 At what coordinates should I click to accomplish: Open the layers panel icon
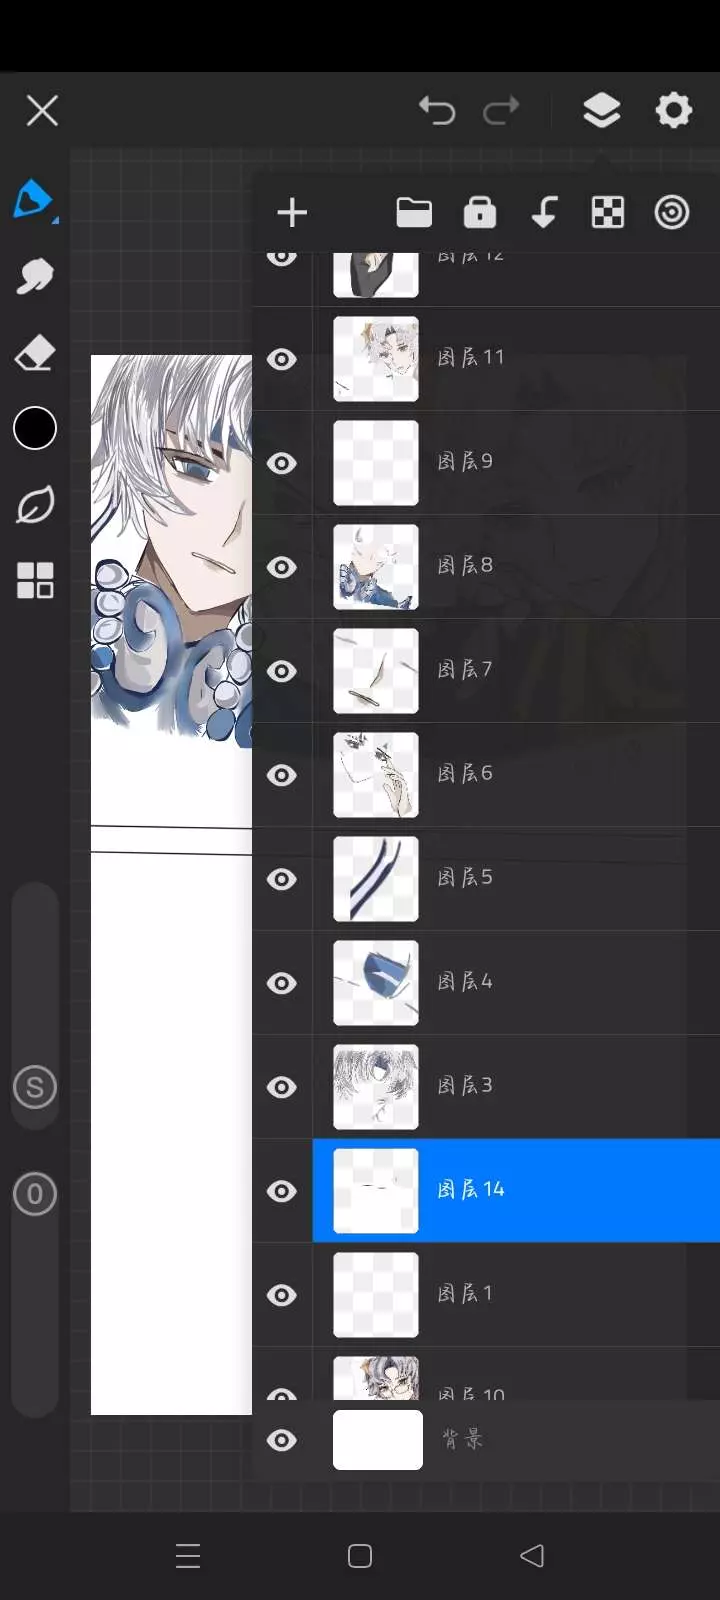click(x=601, y=110)
